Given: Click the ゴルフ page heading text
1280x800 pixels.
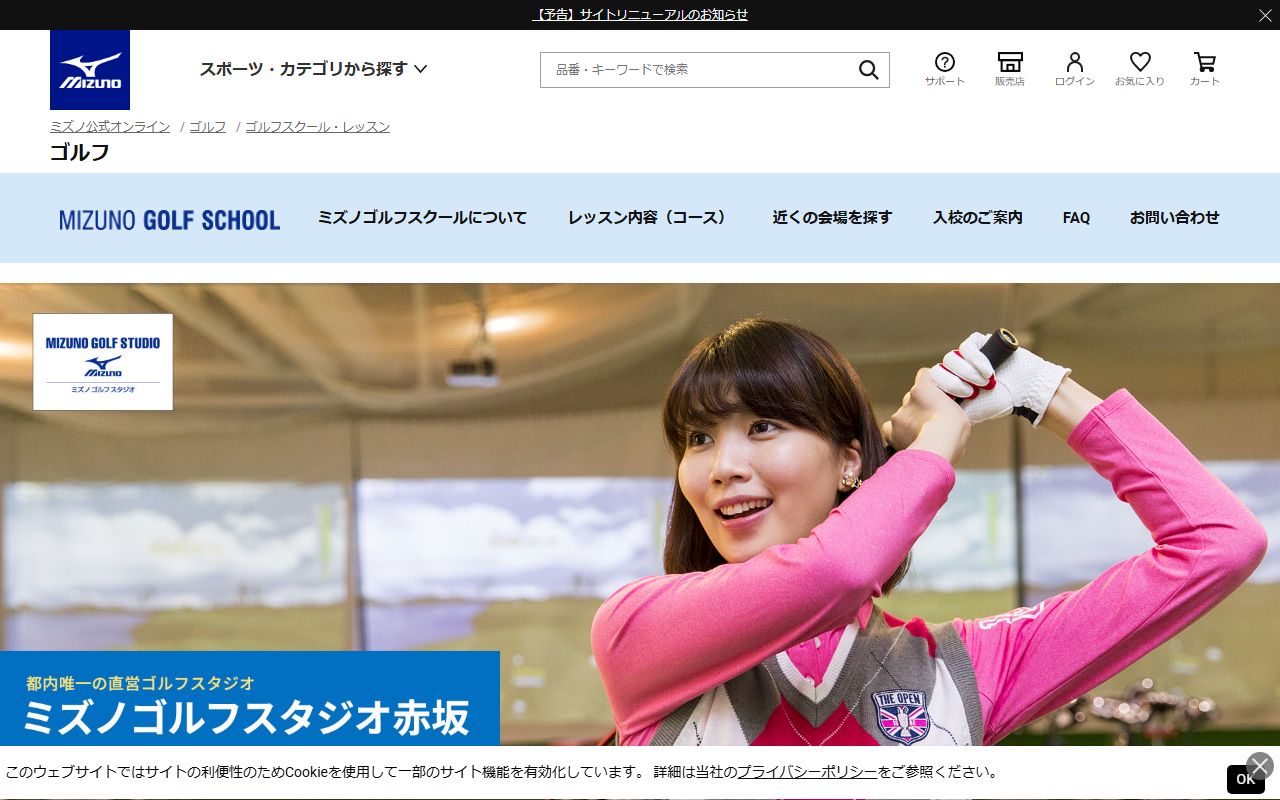Looking at the screenshot, I should (x=80, y=153).
